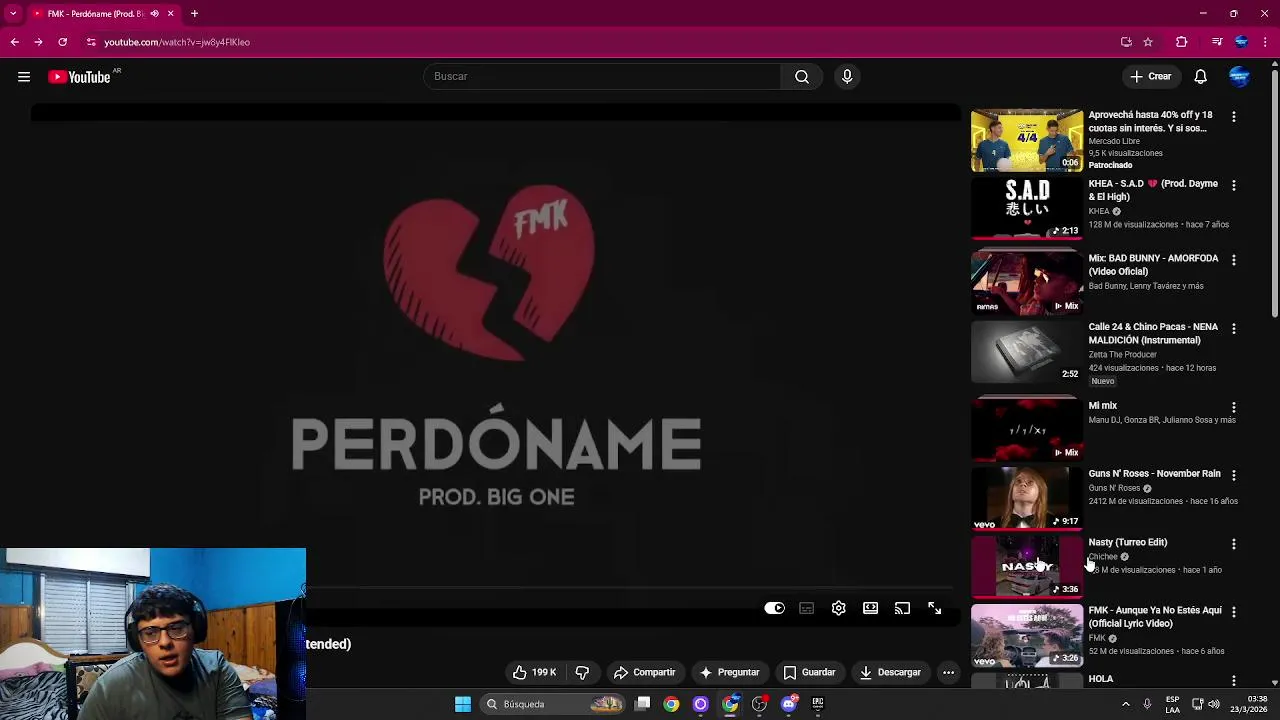Open Task View on the taskbar

point(643,704)
